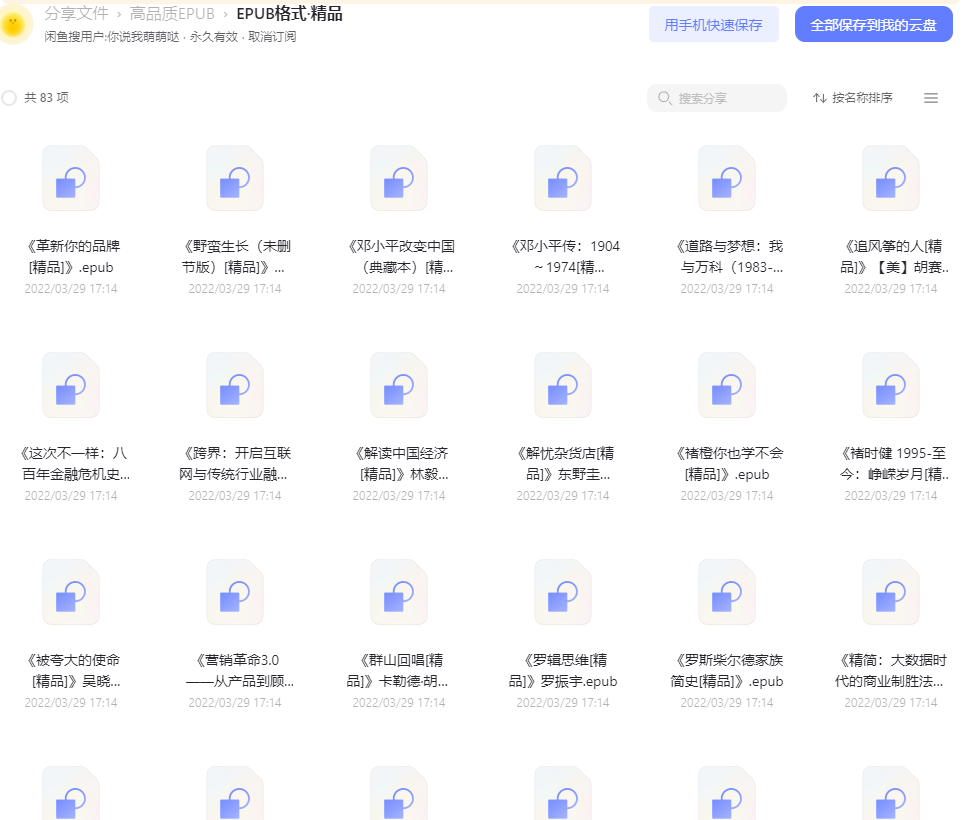Open the file icon for 《解忧杂货店[精品]》
The height and width of the screenshot is (820, 964).
tap(563, 385)
